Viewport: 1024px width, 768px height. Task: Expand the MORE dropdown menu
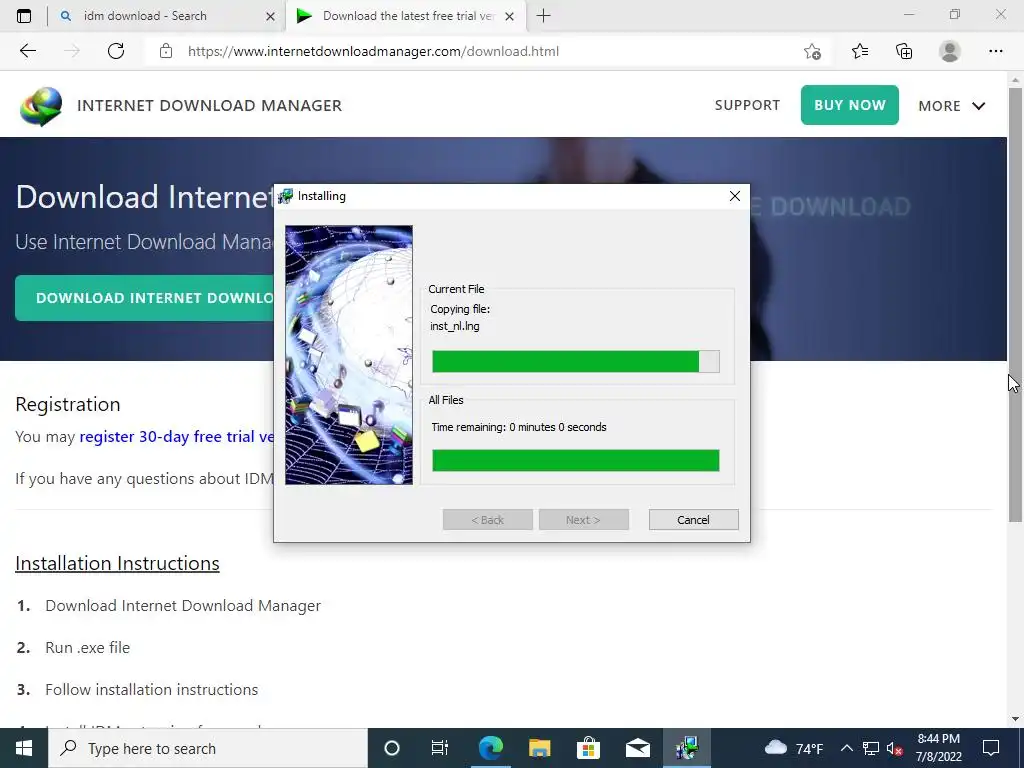[x=952, y=106]
